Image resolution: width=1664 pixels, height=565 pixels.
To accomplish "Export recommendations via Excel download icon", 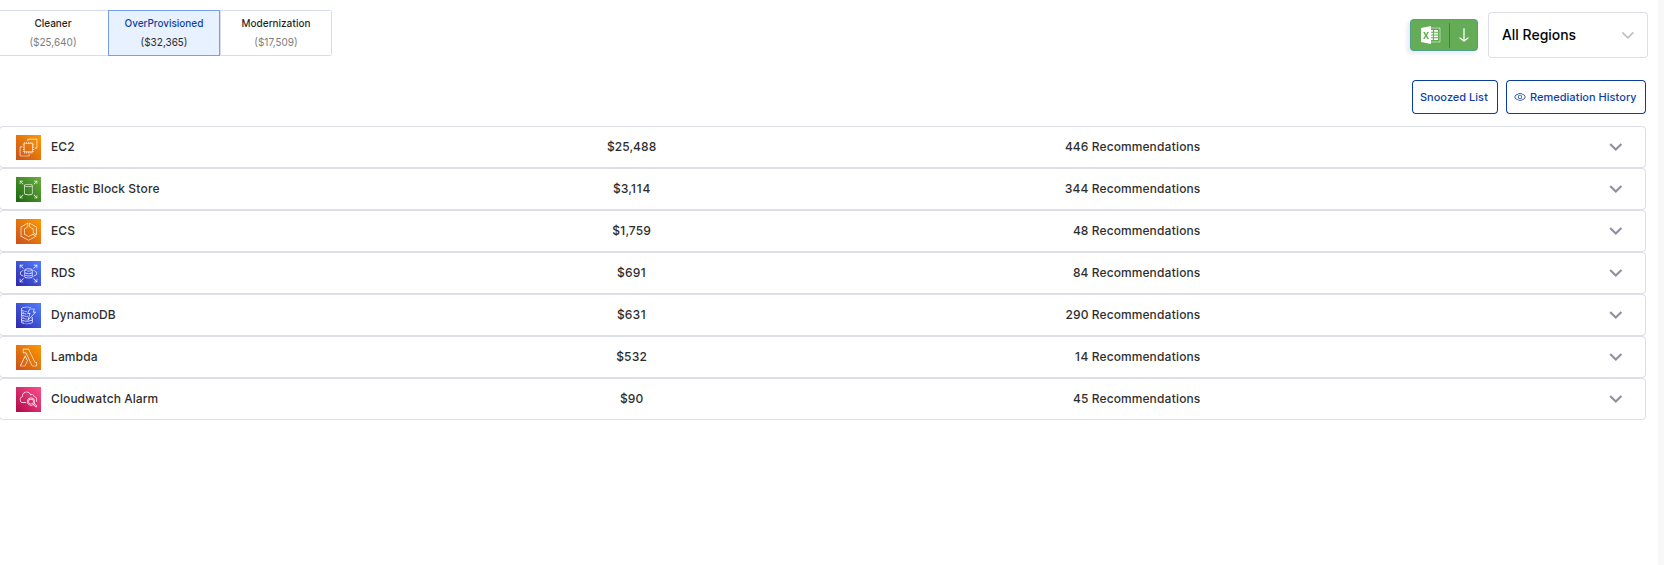I will [1443, 35].
